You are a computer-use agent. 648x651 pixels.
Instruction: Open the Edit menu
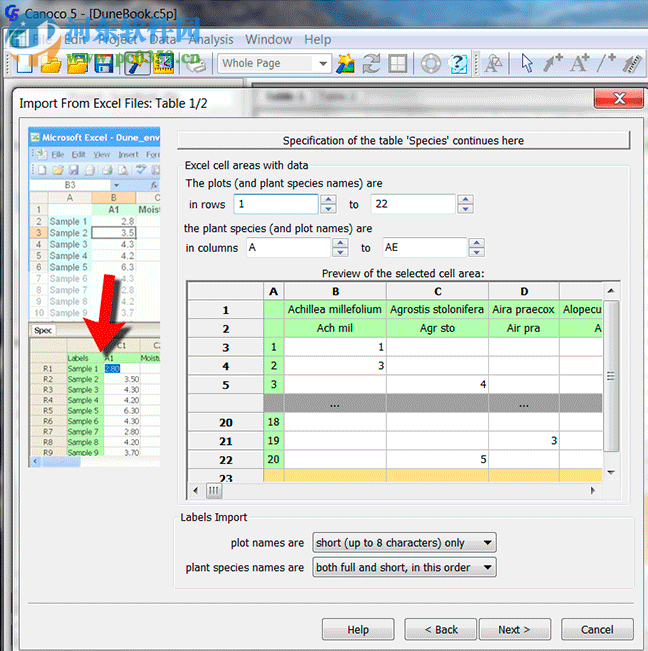[x=75, y=39]
